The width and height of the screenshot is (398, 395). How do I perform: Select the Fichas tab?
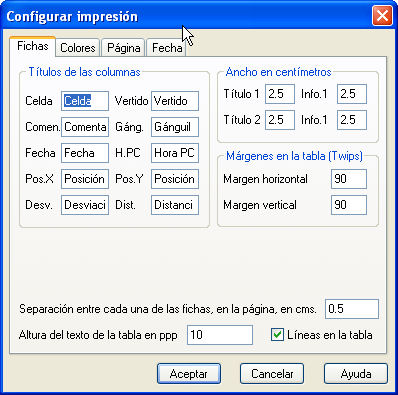point(33,46)
